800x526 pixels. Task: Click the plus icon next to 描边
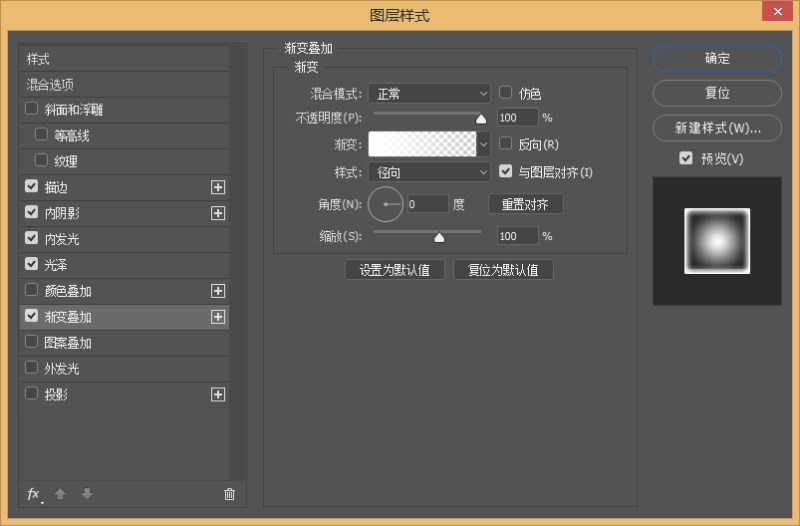(x=218, y=187)
